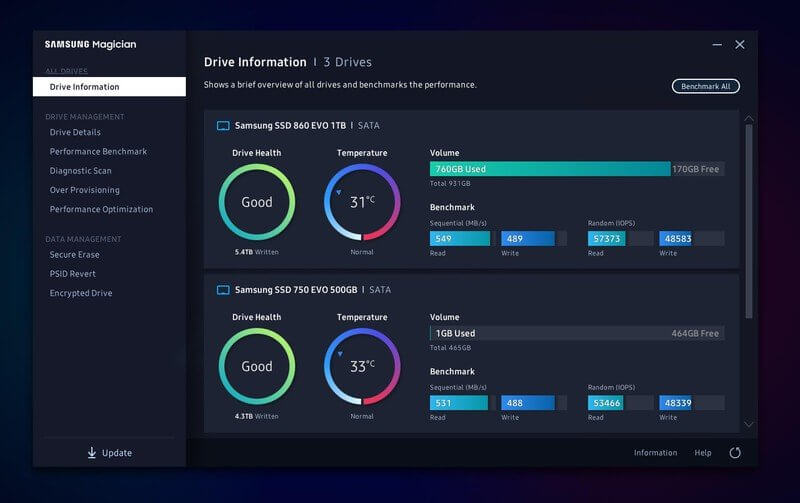
Task: Click the 1GB Used volume bar
Action: tap(577, 333)
